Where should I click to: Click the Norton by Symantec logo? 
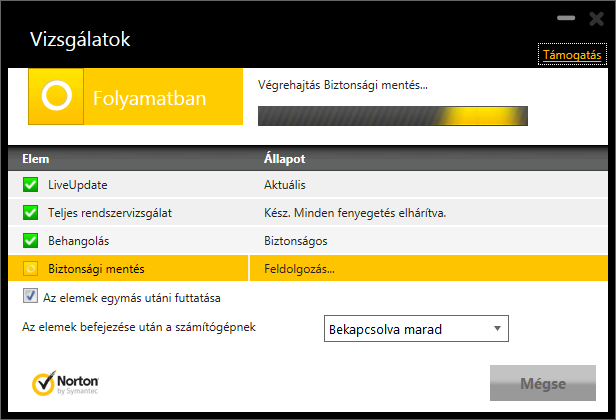pos(65,384)
